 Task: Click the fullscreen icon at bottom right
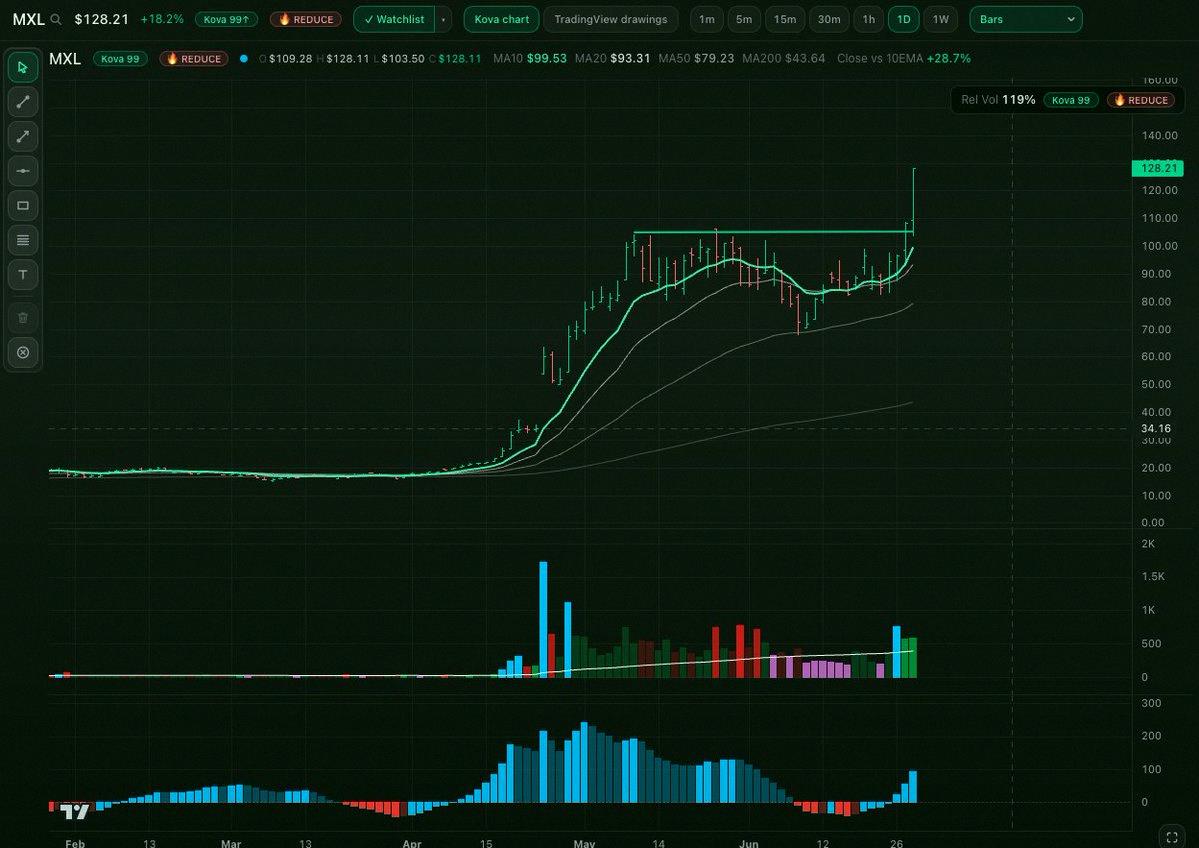click(1171, 837)
